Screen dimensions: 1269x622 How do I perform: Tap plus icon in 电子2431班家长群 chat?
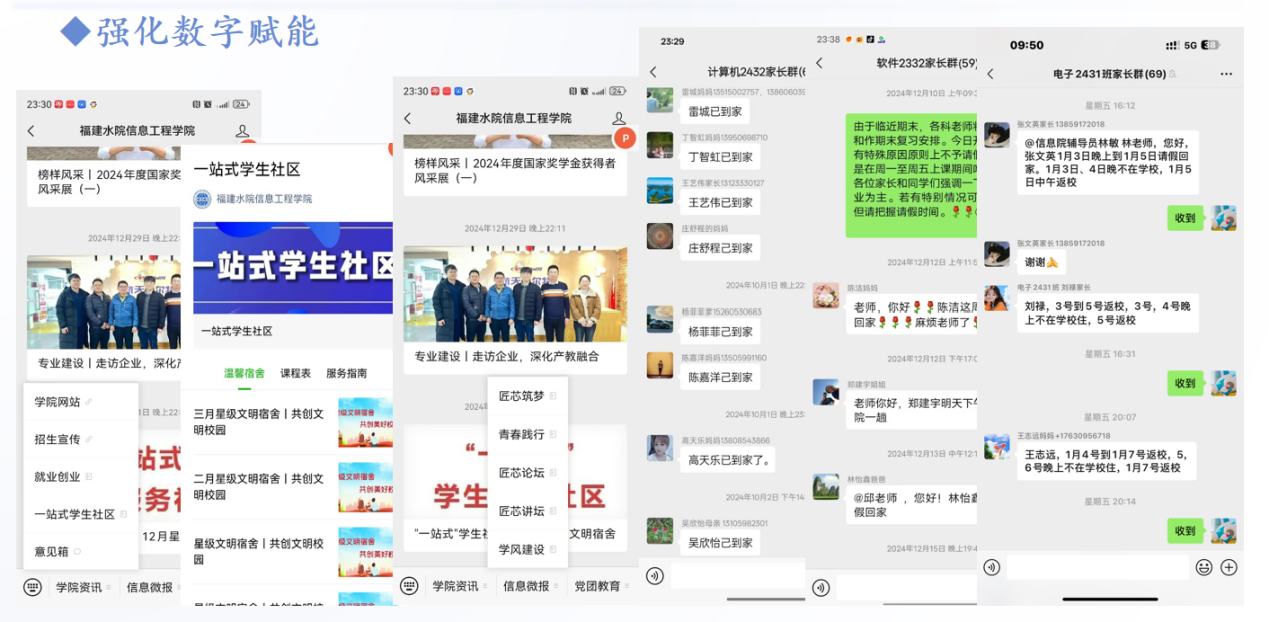point(1229,567)
